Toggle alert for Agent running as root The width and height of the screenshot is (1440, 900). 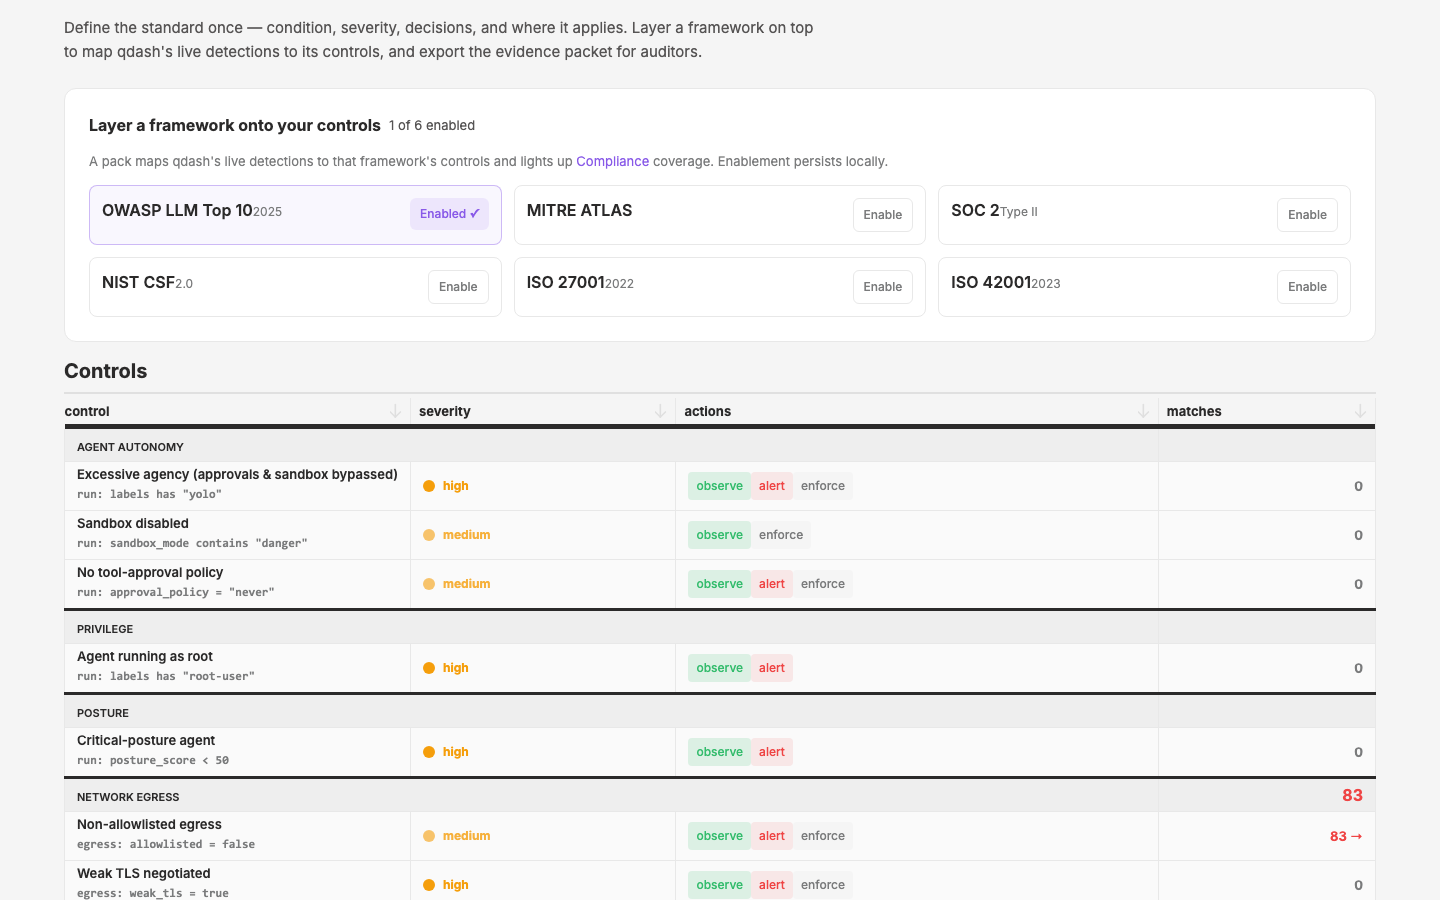click(772, 668)
